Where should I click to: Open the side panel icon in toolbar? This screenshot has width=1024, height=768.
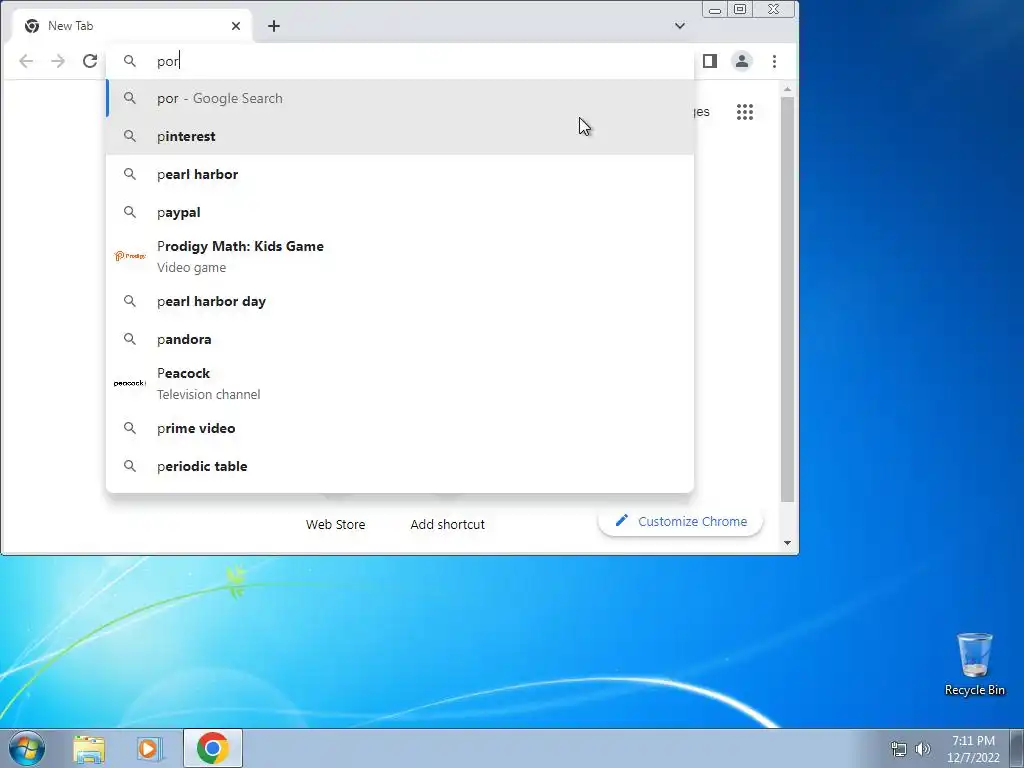click(710, 61)
